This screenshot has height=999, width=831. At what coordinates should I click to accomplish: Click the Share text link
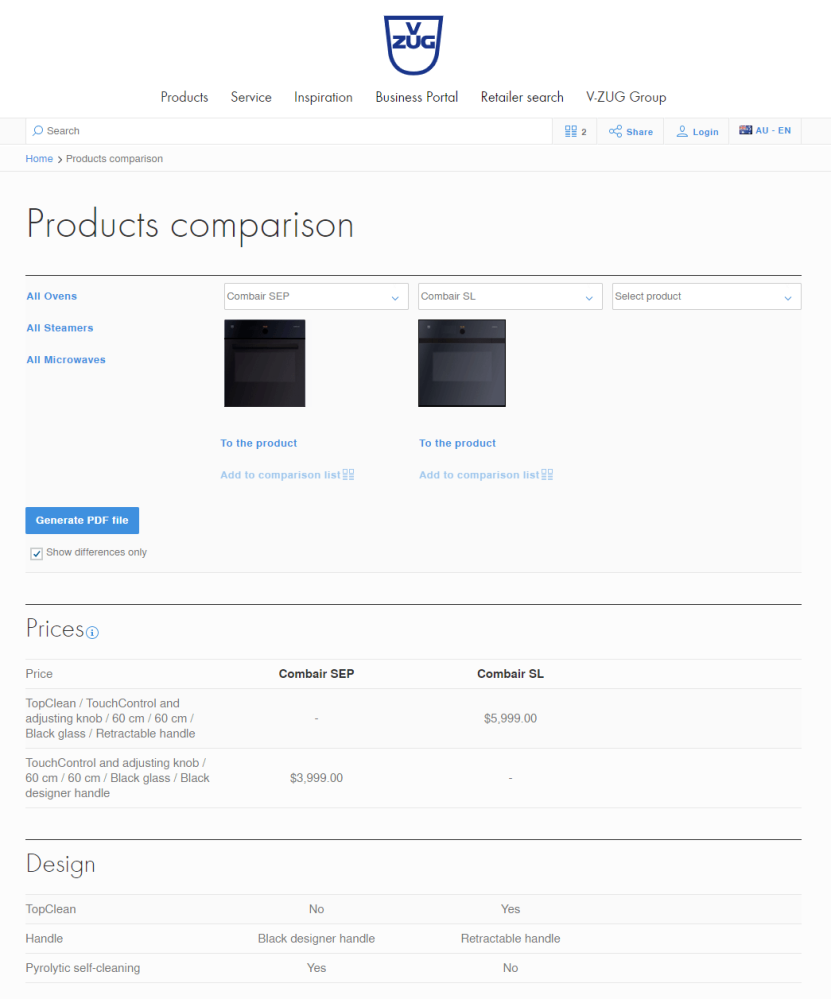(x=639, y=132)
